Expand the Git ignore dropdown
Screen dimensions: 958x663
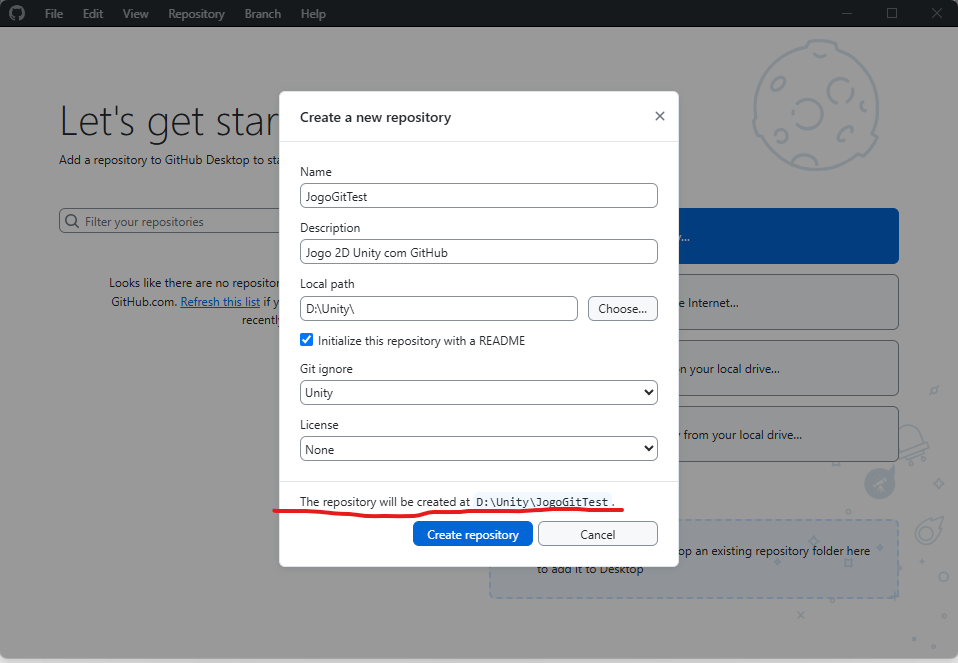[x=478, y=393]
